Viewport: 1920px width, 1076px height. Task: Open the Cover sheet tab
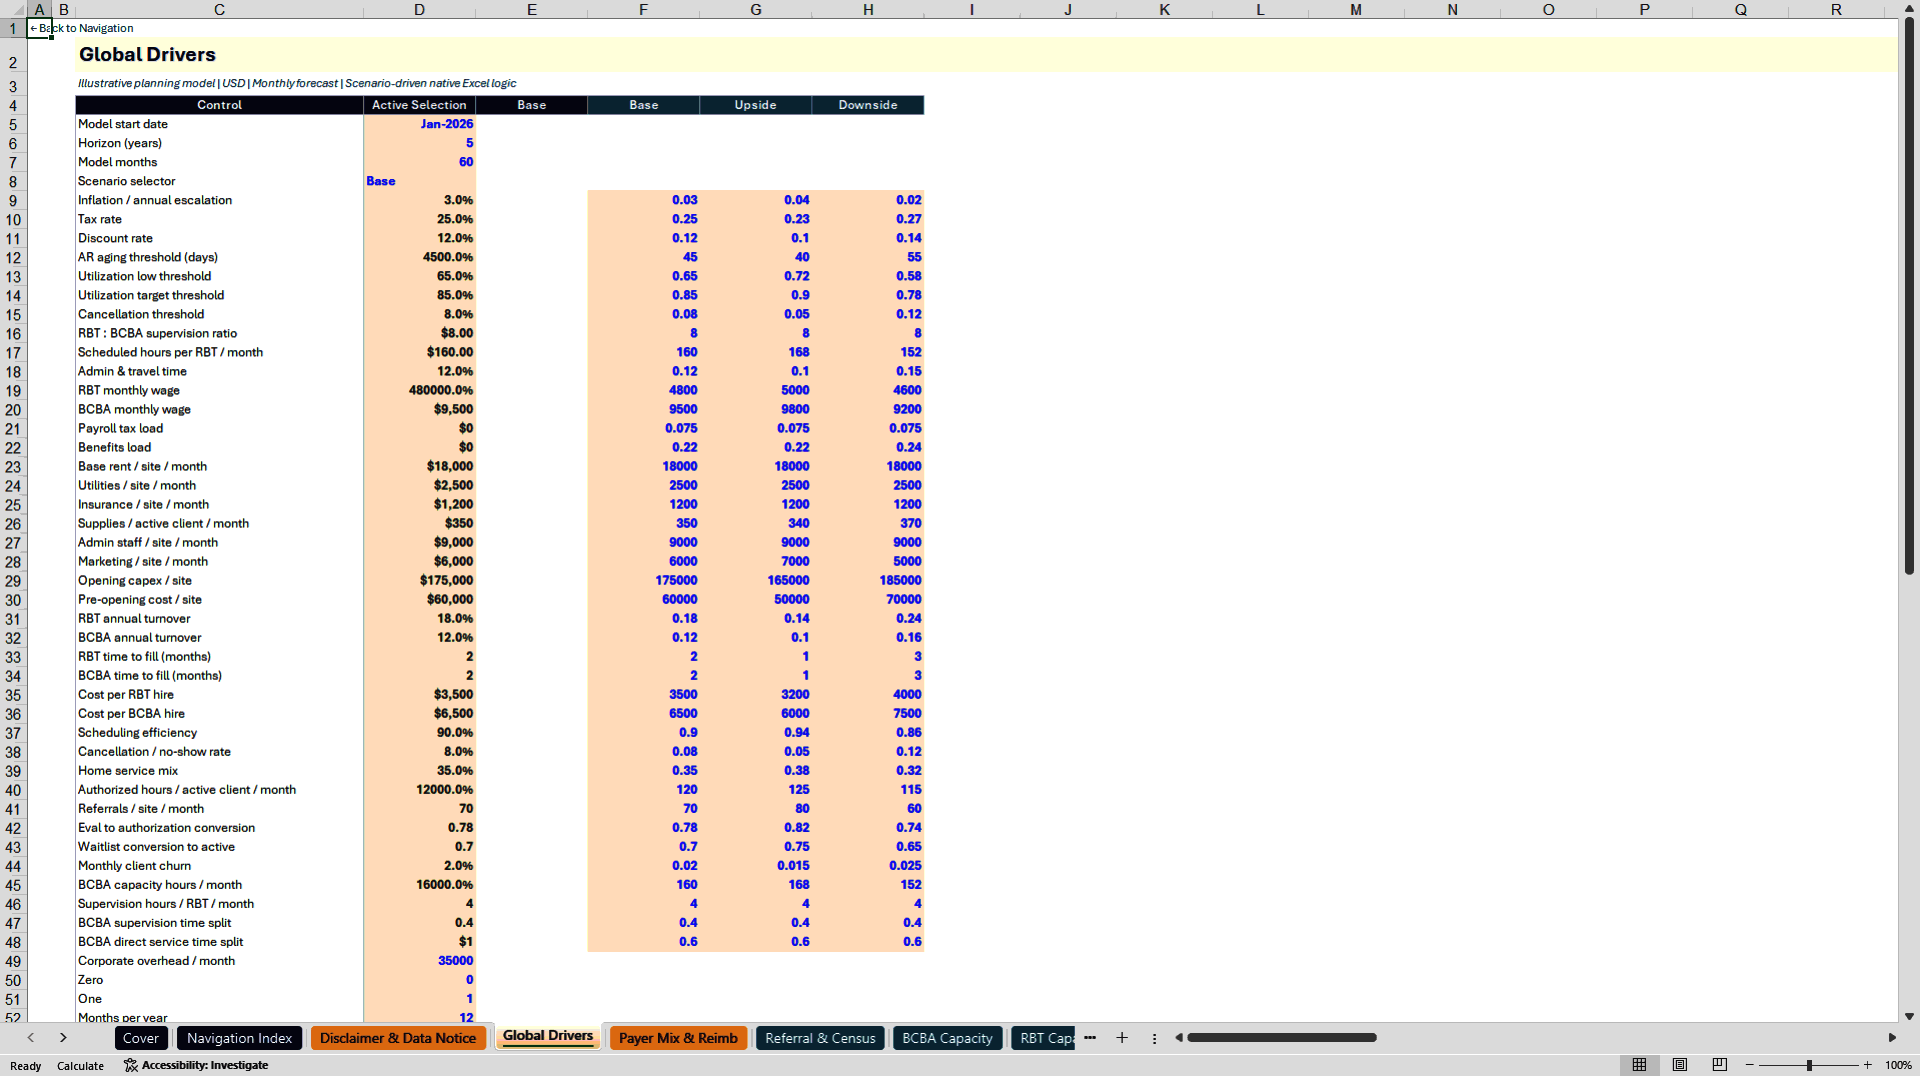tap(141, 1038)
